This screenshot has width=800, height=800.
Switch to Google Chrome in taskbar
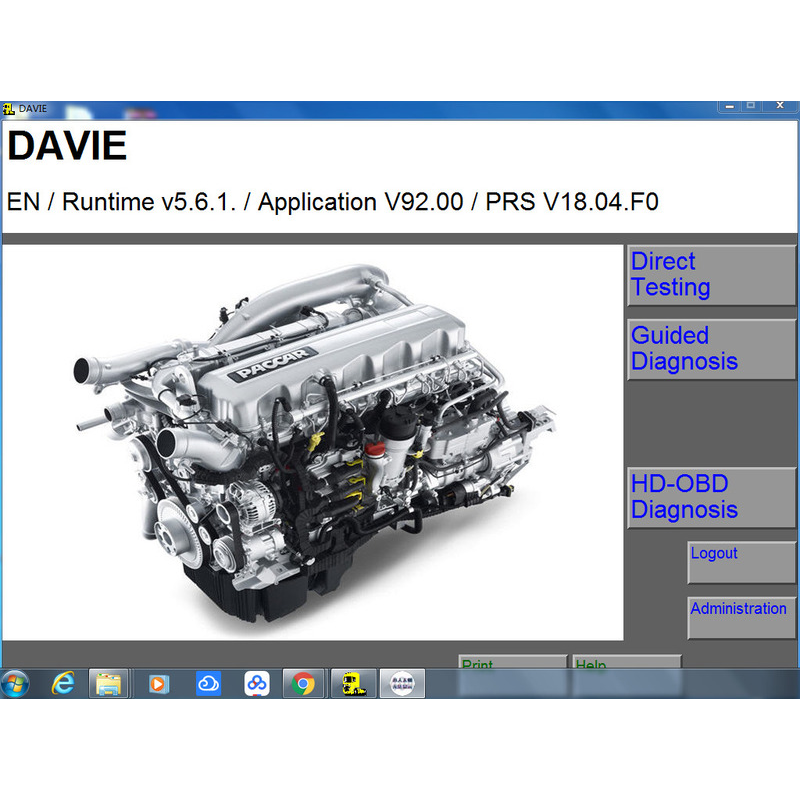[303, 684]
